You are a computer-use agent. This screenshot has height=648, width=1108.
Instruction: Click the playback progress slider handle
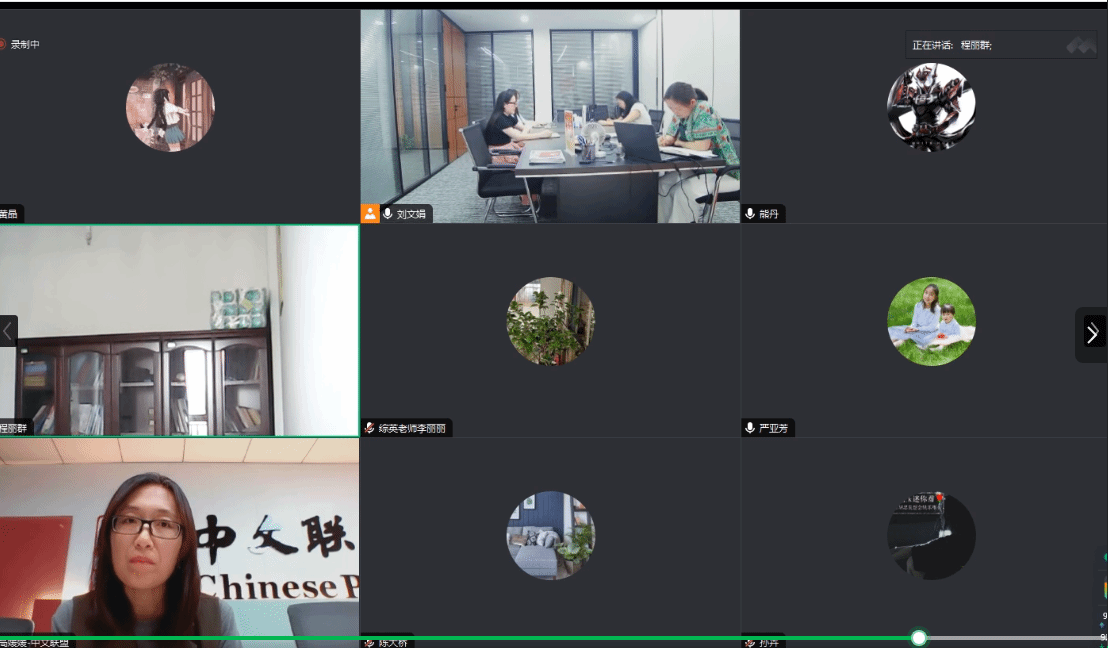coord(919,638)
